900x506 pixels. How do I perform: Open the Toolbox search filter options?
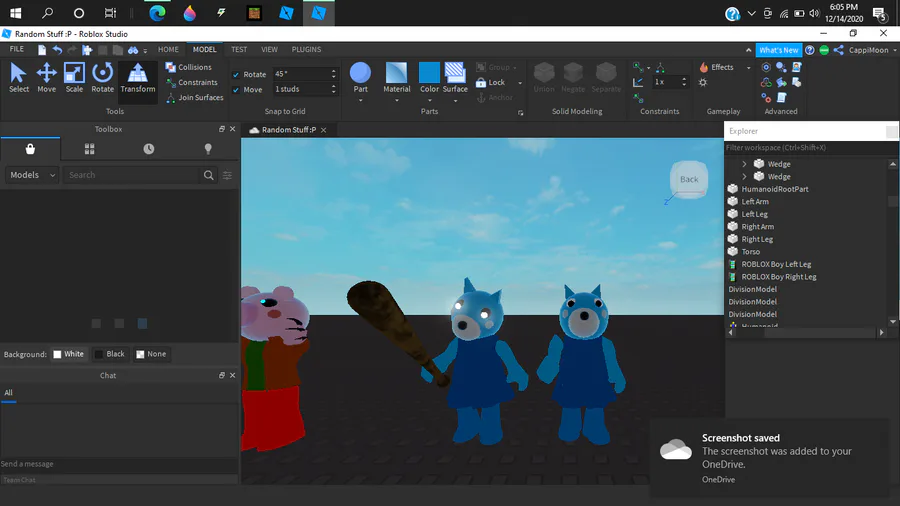click(227, 175)
